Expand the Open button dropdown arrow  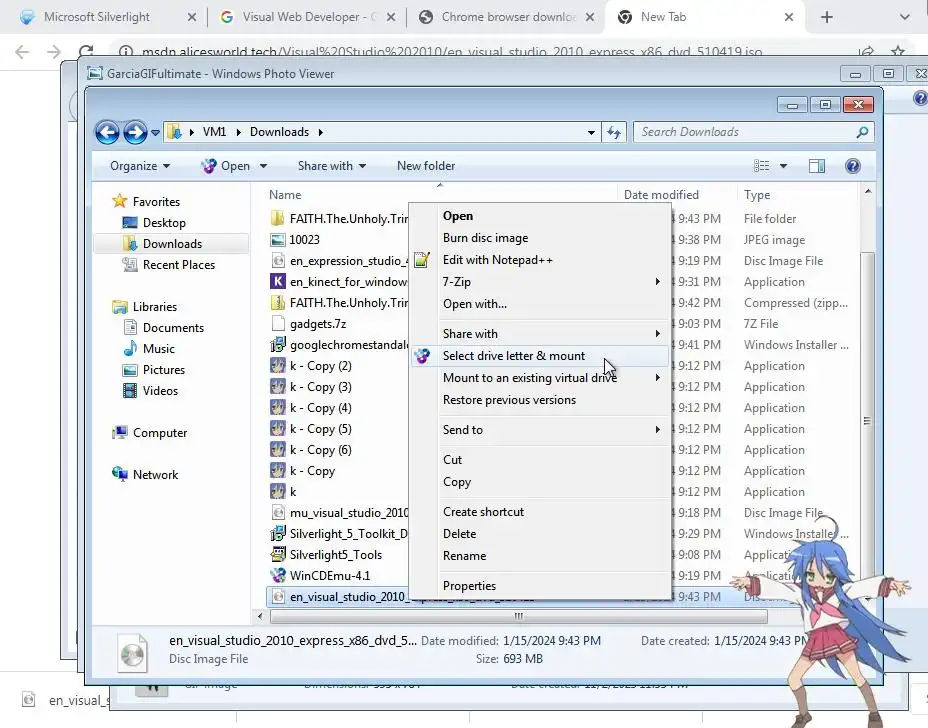tap(263, 166)
